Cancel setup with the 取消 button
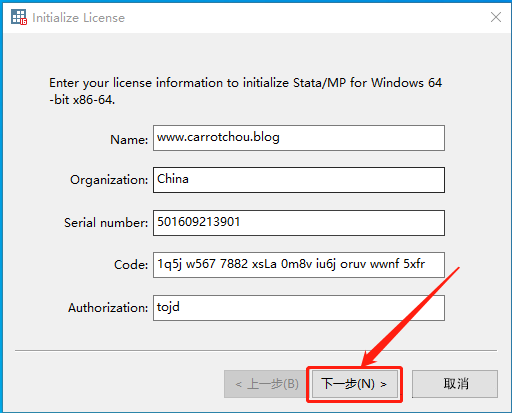The image size is (512, 413). pos(455,384)
